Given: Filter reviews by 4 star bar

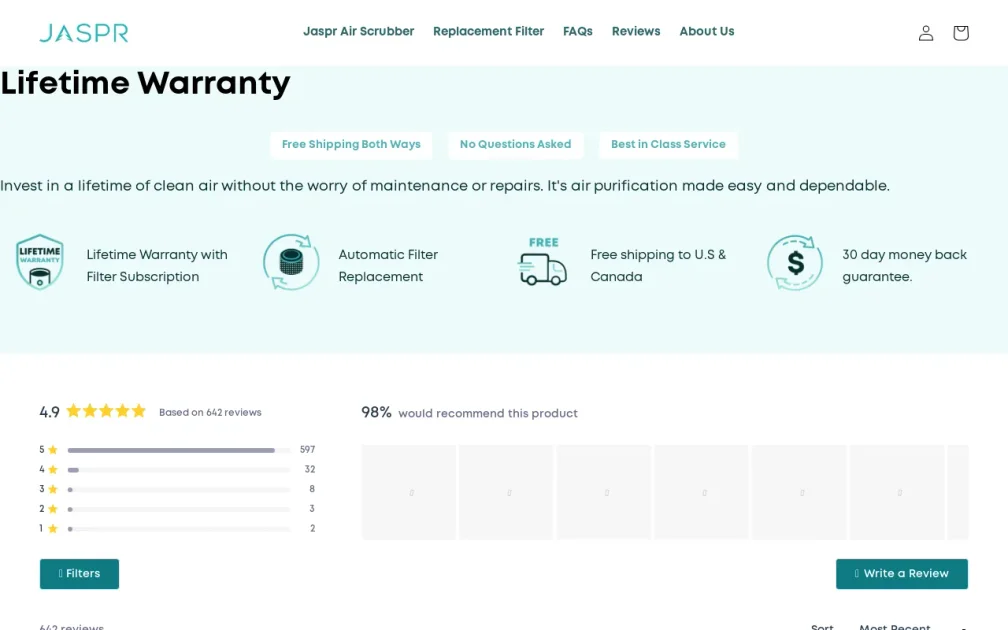Looking at the screenshot, I should coord(179,470).
